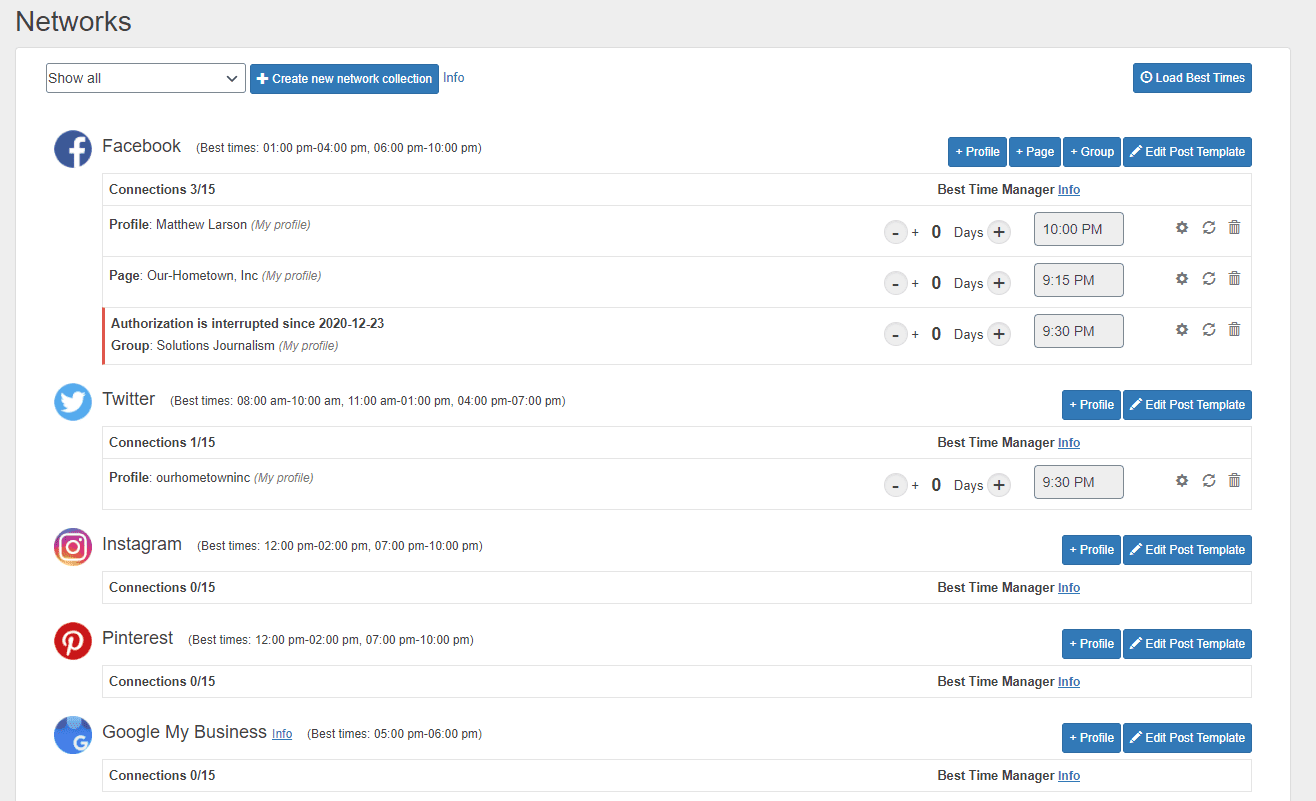Increase days for Our-Hometown, Inc page

click(x=999, y=283)
